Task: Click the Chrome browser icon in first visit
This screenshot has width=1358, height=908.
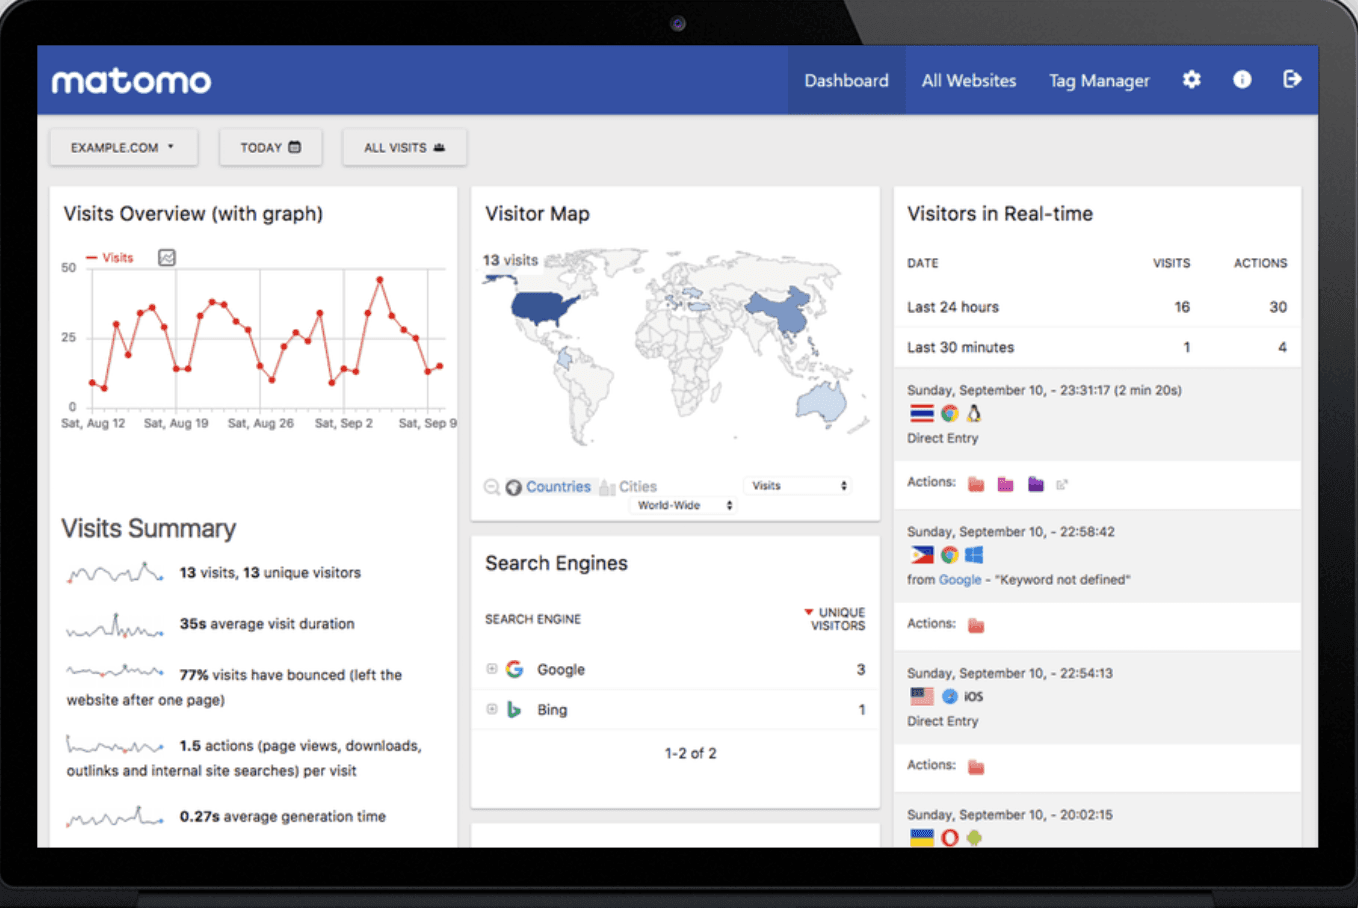Action: point(949,414)
